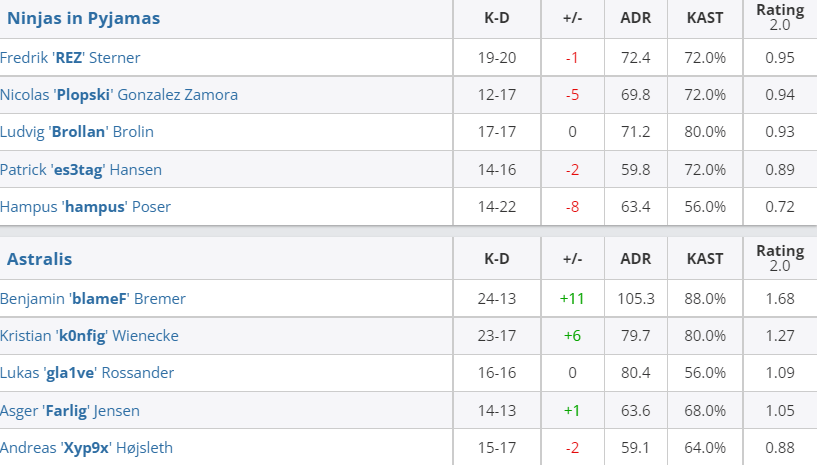Image resolution: width=817 pixels, height=465 pixels.
Task: Select hampus's 14-22 K-D cell
Action: tap(497, 207)
